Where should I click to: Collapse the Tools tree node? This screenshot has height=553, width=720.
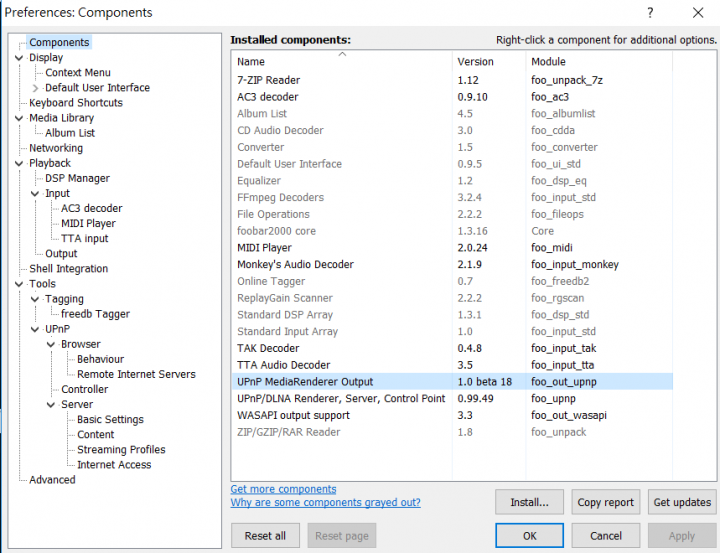19,284
